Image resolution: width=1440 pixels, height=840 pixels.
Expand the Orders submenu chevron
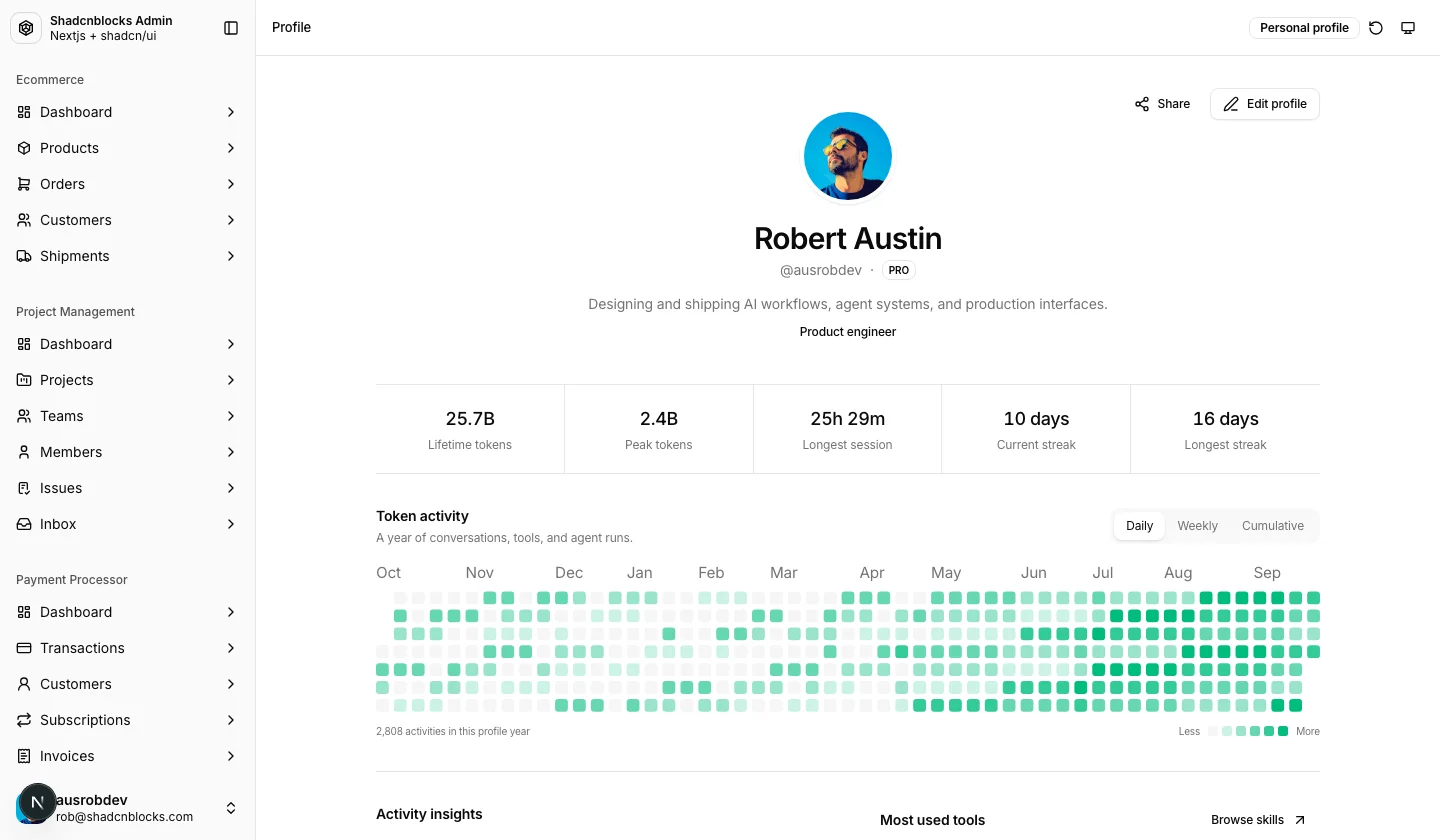231,184
